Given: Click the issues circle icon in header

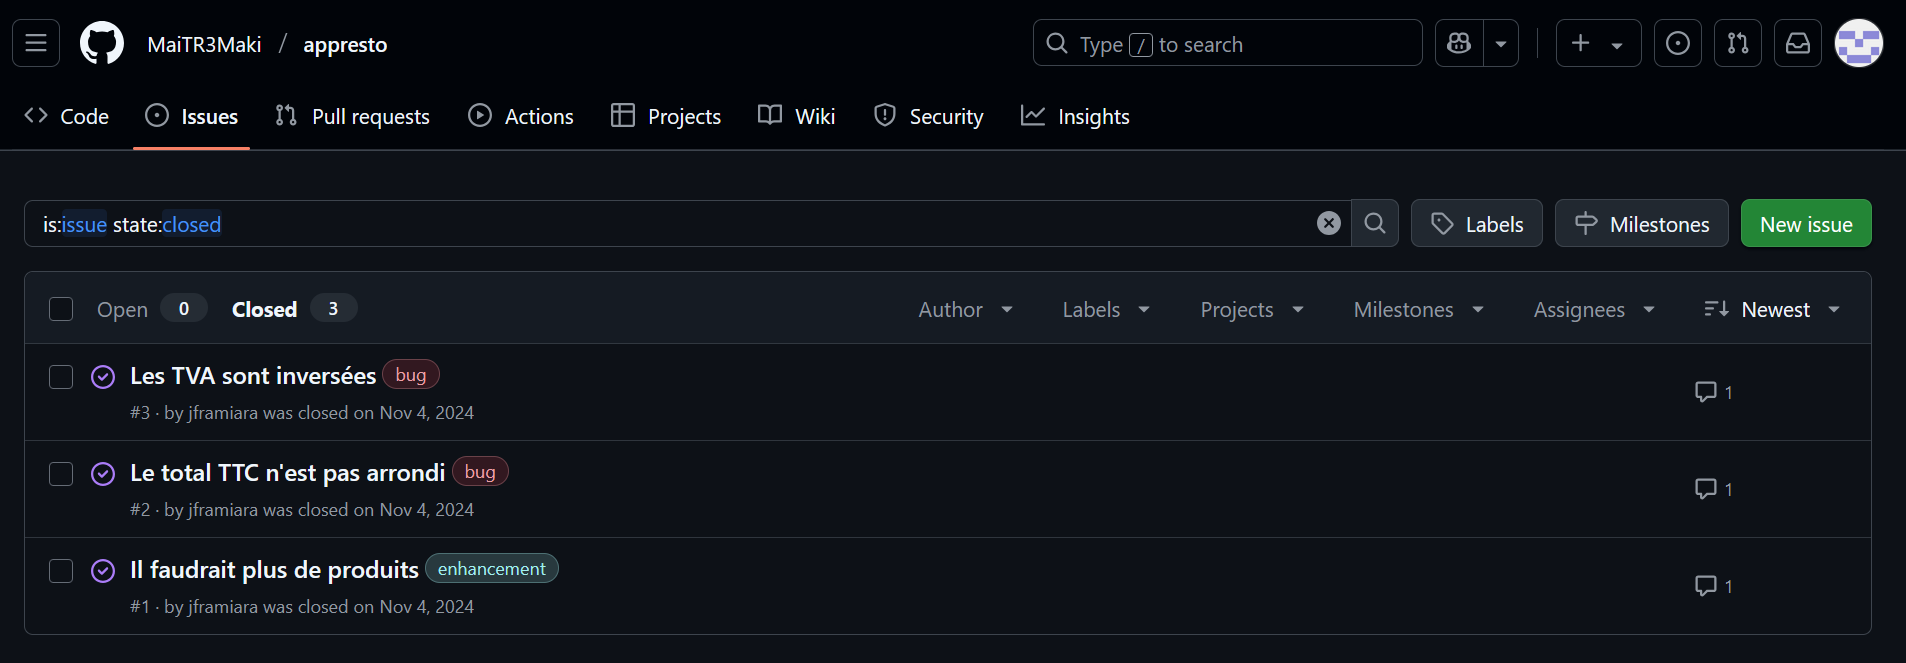Looking at the screenshot, I should coord(1677,43).
